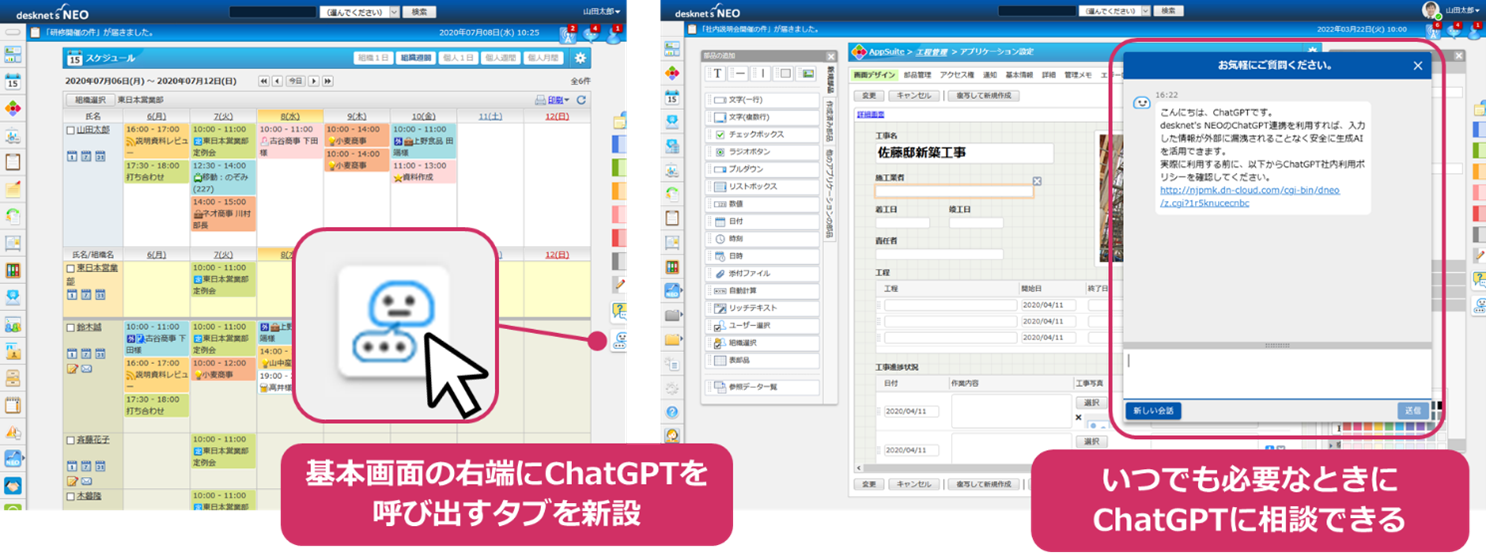This screenshot has height=560, width=1486.
Task: Click 1-day calendar icon under 山田太郎
Action: click(72, 156)
